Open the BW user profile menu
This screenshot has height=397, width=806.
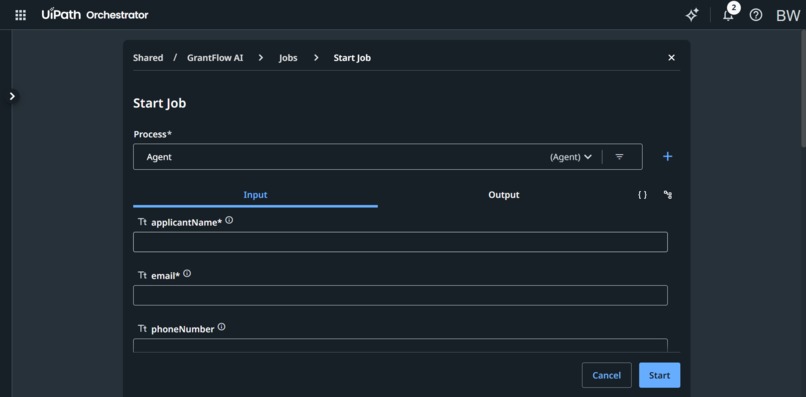[787, 15]
